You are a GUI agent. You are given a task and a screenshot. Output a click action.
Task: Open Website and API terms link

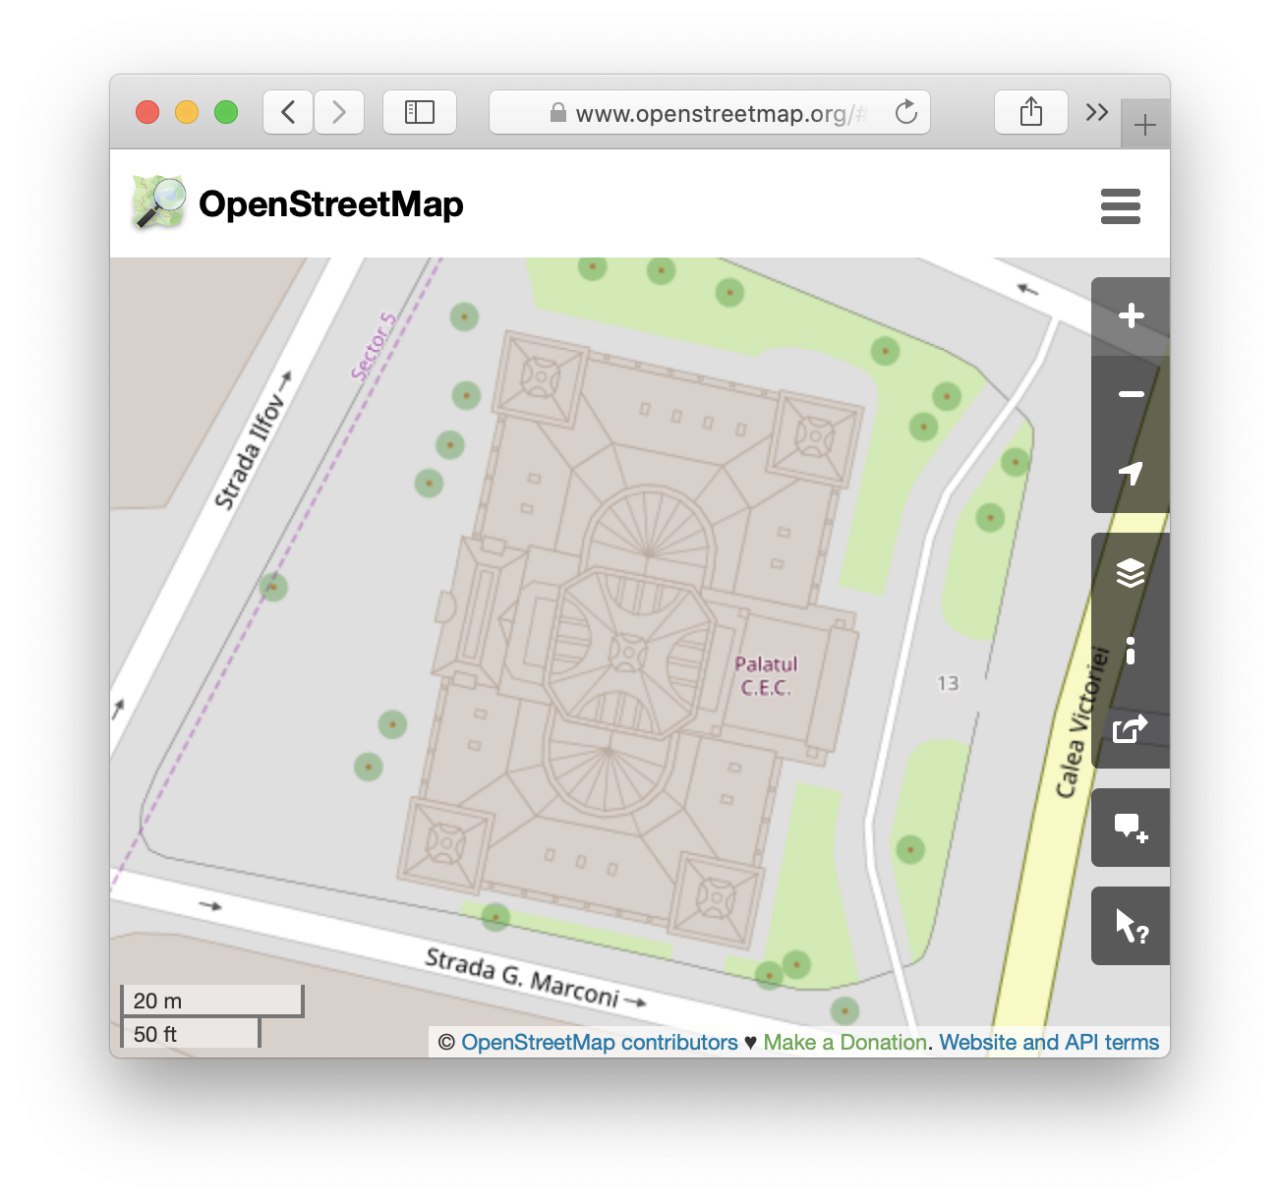point(1049,1042)
